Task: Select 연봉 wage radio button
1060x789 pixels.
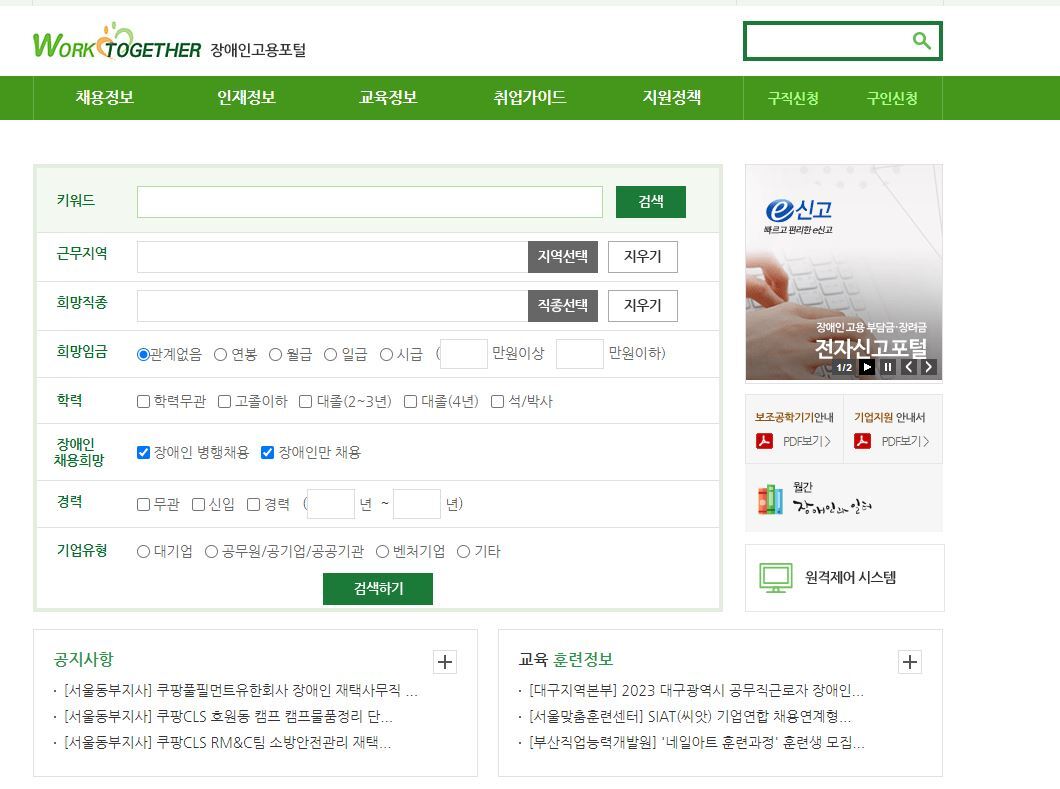Action: pyautogui.click(x=220, y=354)
